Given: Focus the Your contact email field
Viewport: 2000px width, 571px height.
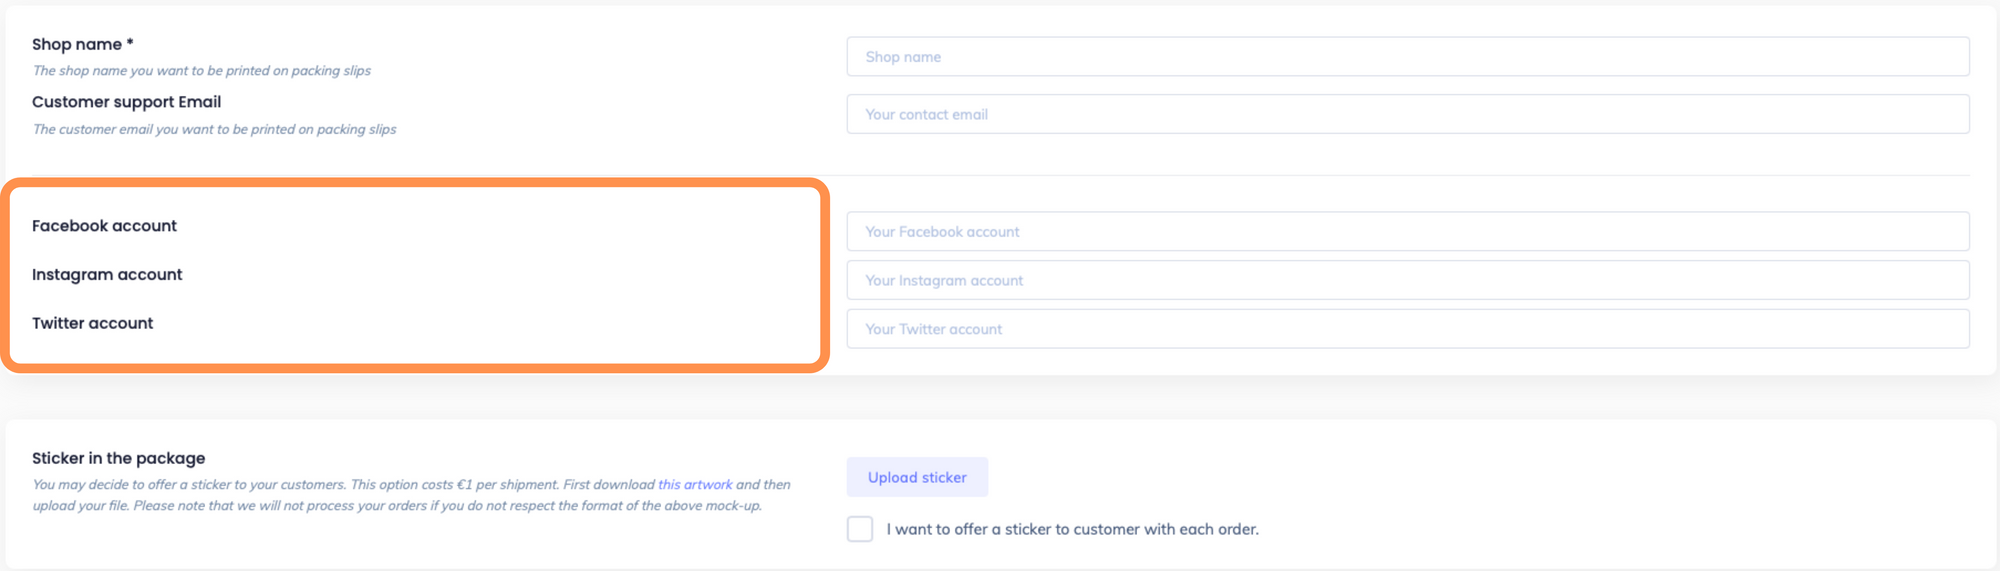Looking at the screenshot, I should (1407, 114).
